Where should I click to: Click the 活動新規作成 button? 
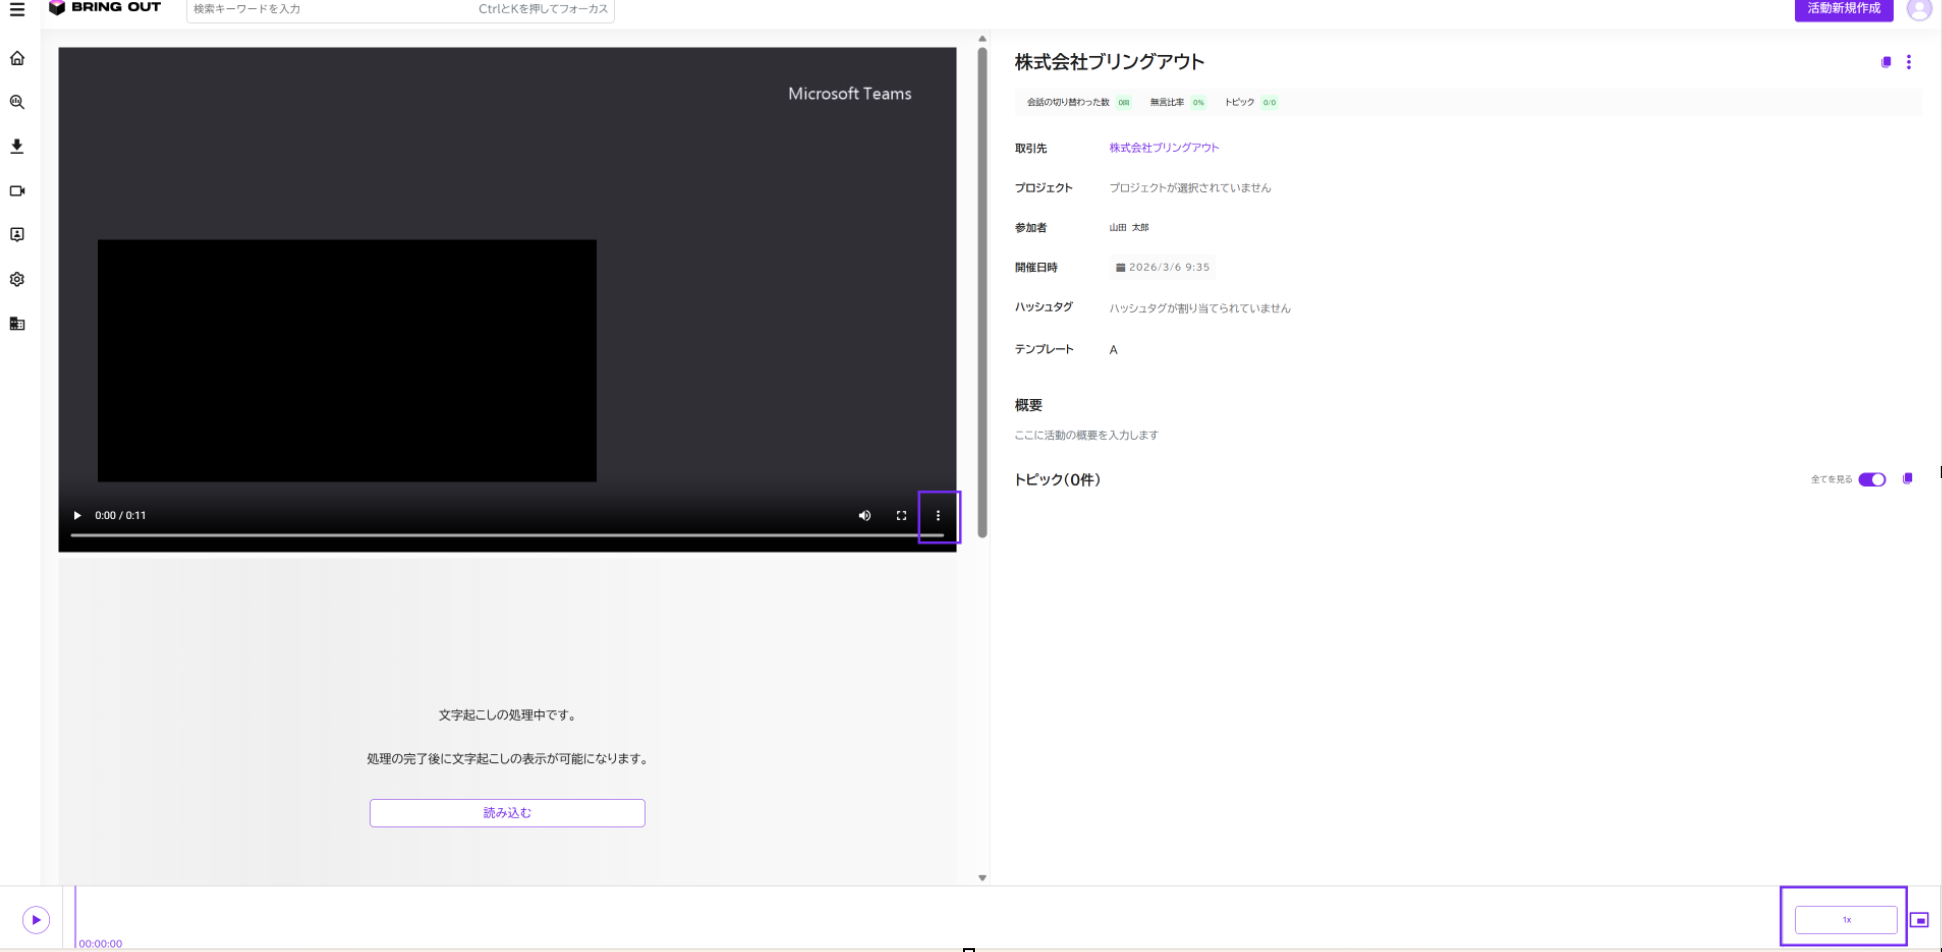point(1843,9)
